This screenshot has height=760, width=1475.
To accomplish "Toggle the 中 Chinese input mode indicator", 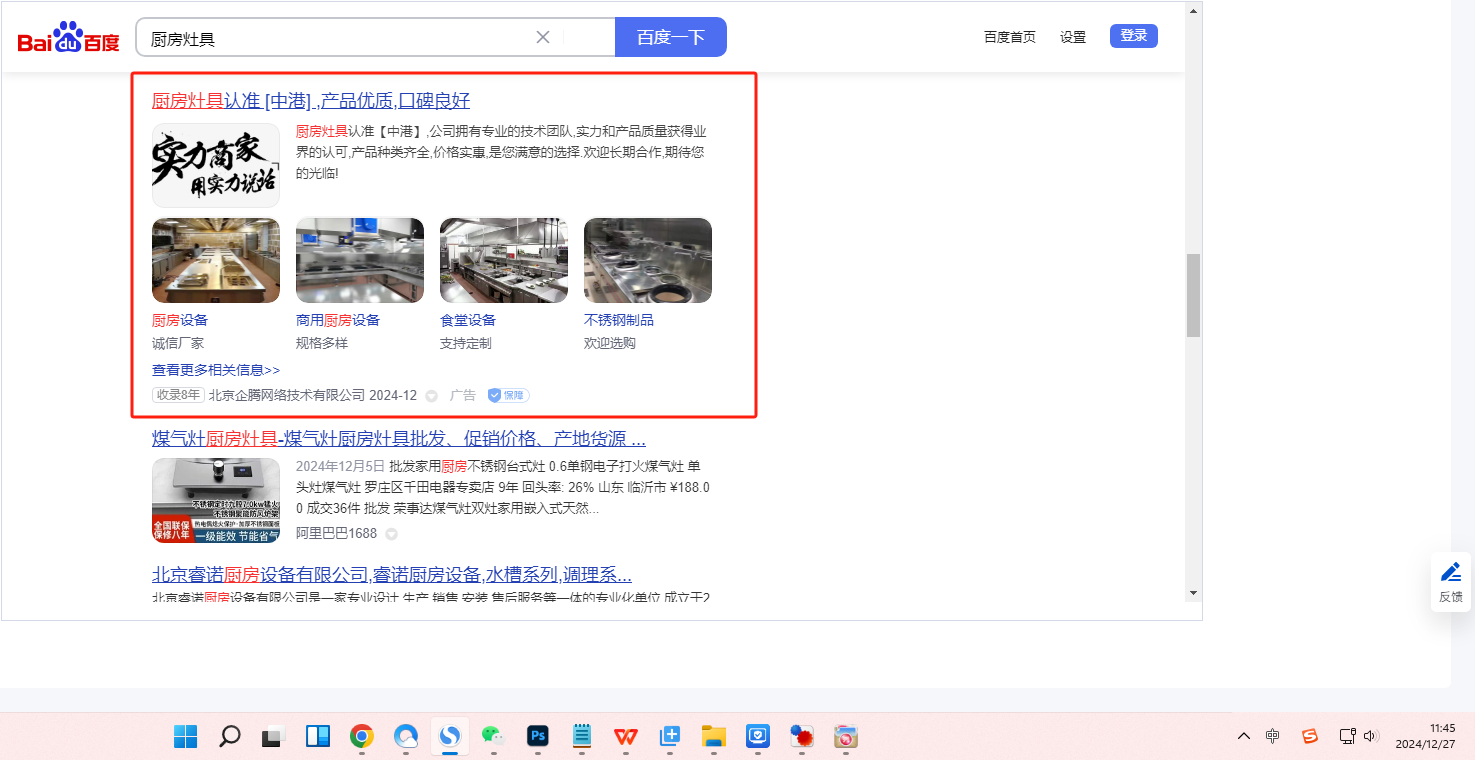I will click(x=1272, y=736).
